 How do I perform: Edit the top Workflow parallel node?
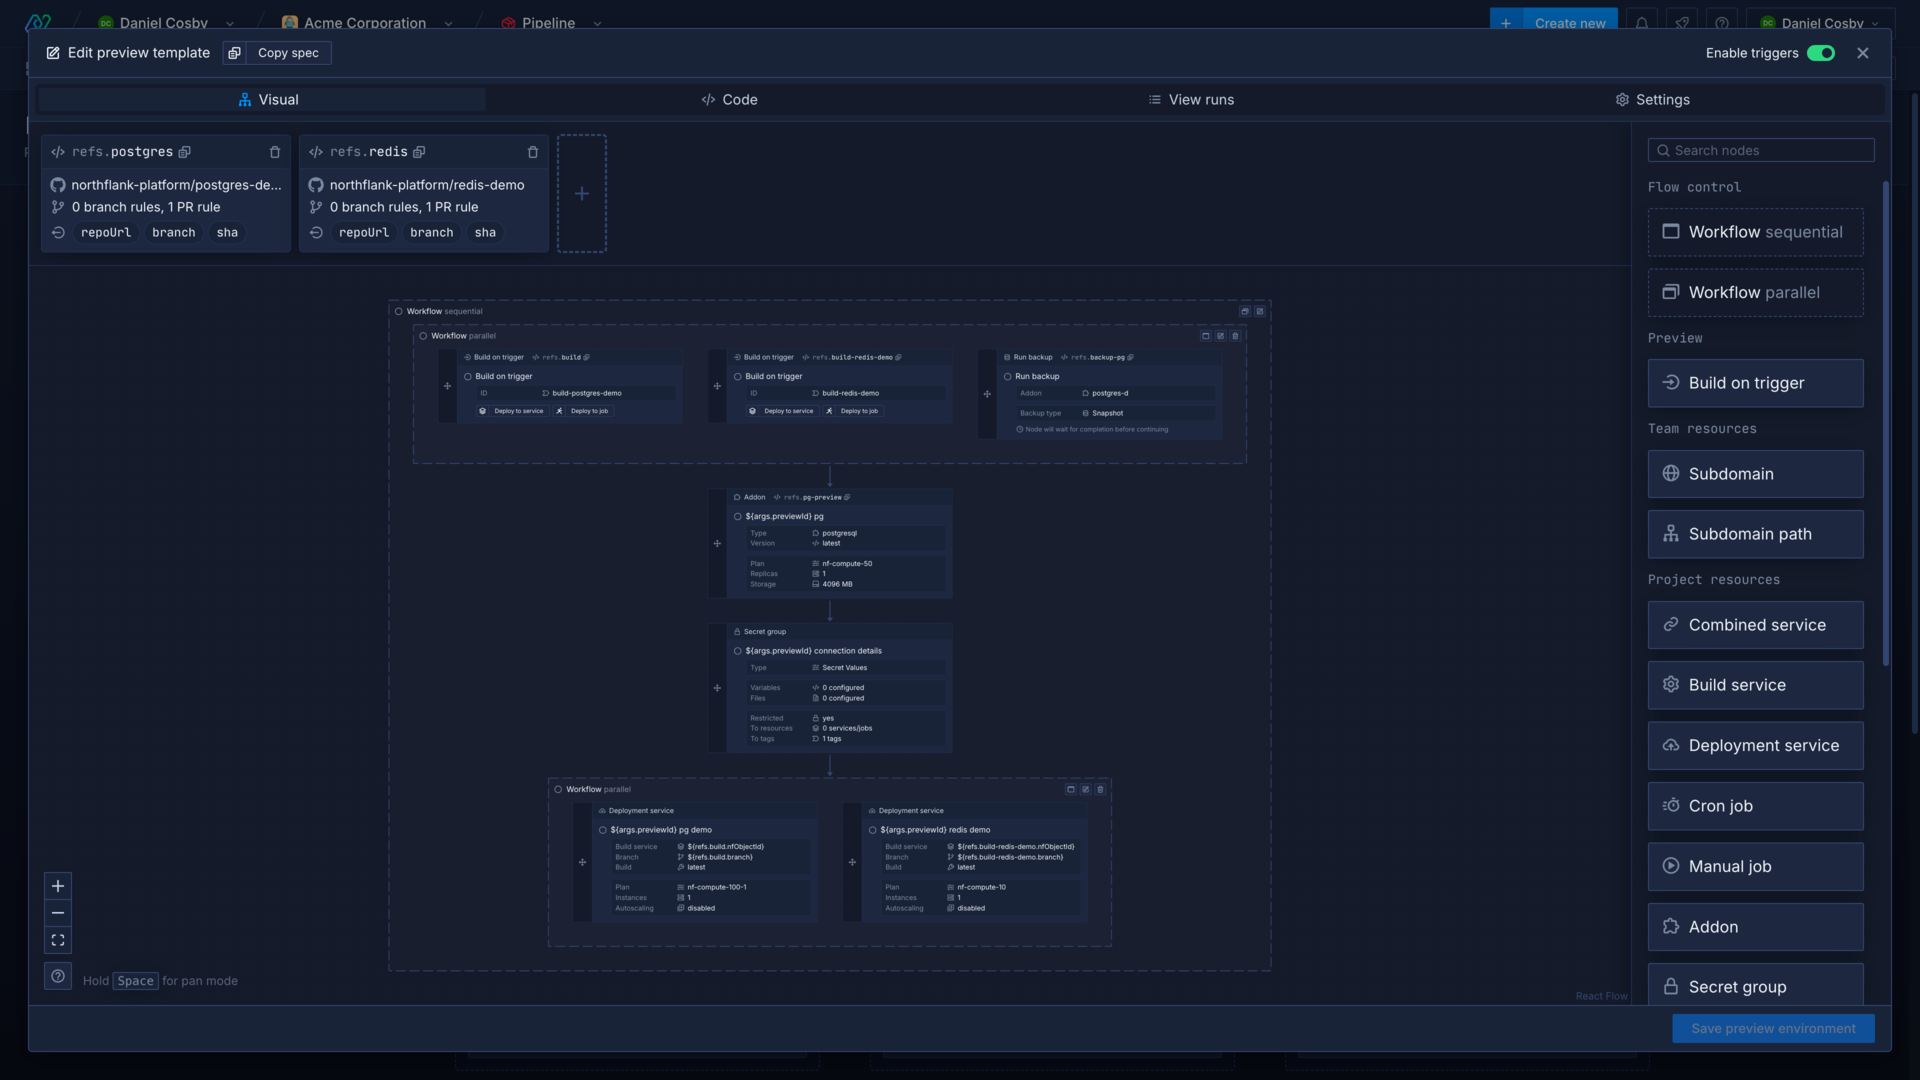(x=1220, y=336)
